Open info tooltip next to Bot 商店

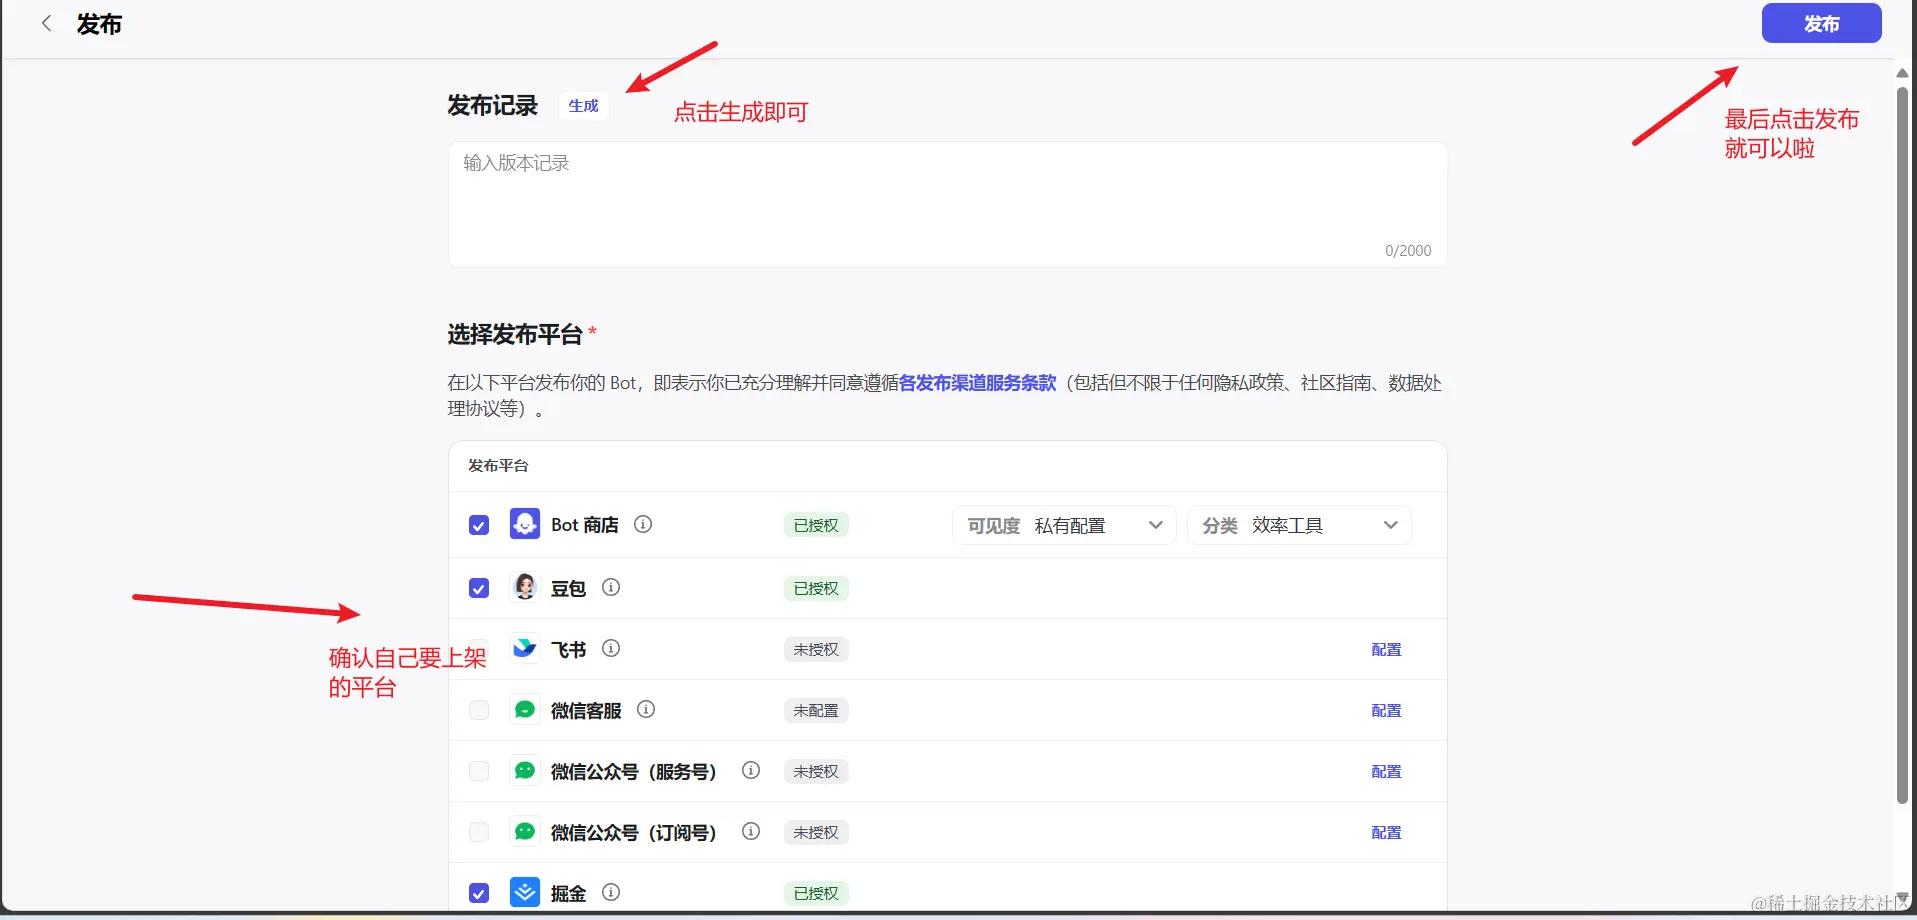pyautogui.click(x=643, y=524)
